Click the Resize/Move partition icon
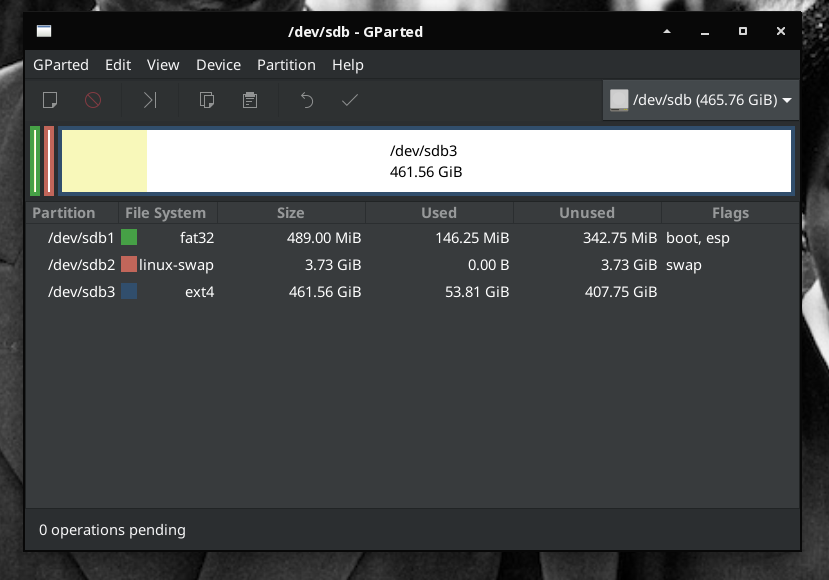This screenshot has height=580, width=829. tap(150, 100)
